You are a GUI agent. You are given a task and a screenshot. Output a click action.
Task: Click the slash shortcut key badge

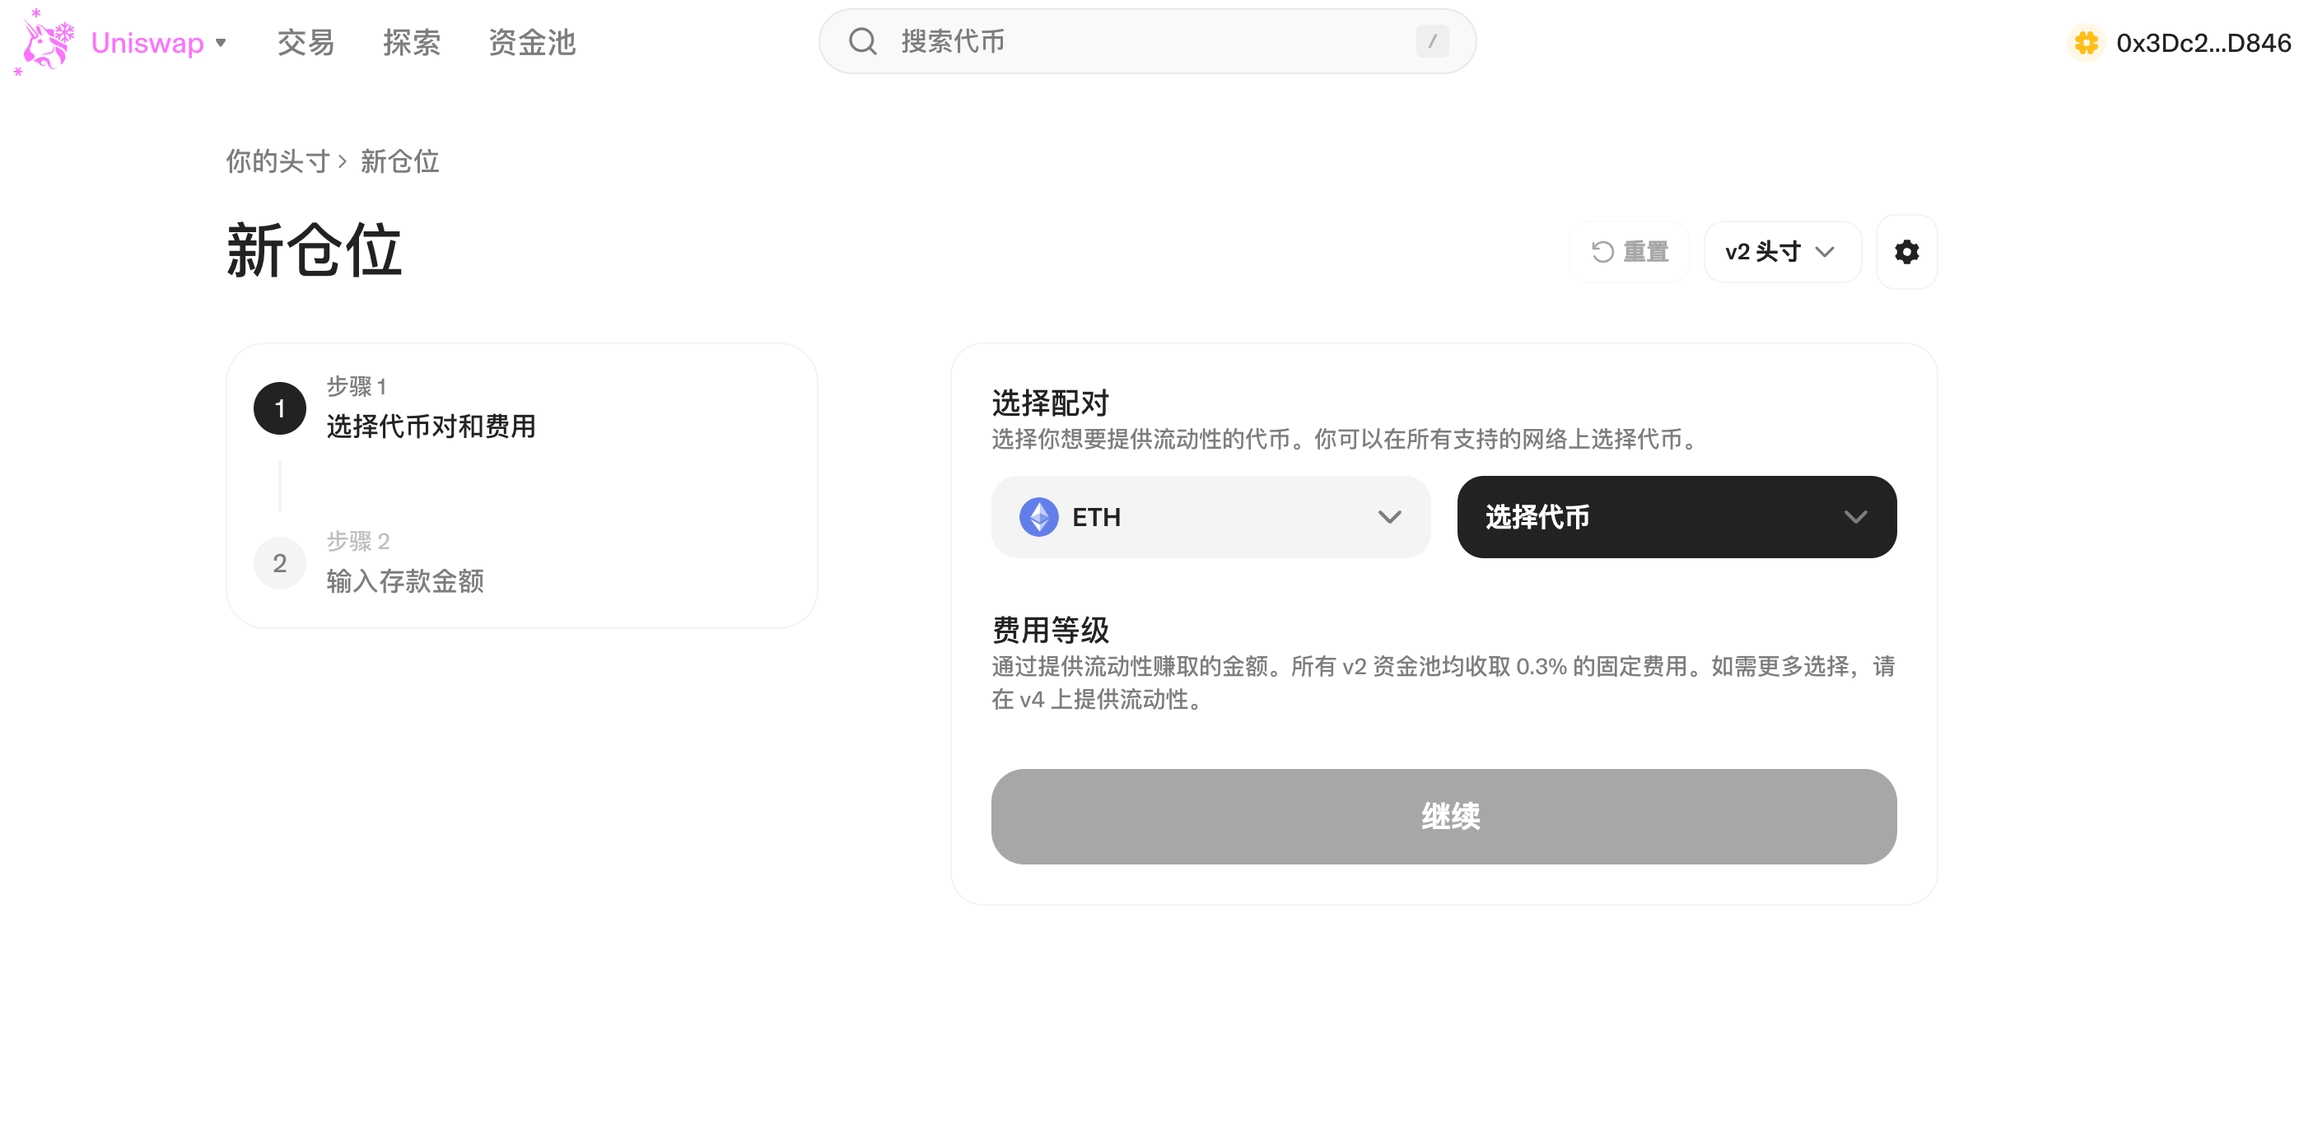click(1432, 42)
